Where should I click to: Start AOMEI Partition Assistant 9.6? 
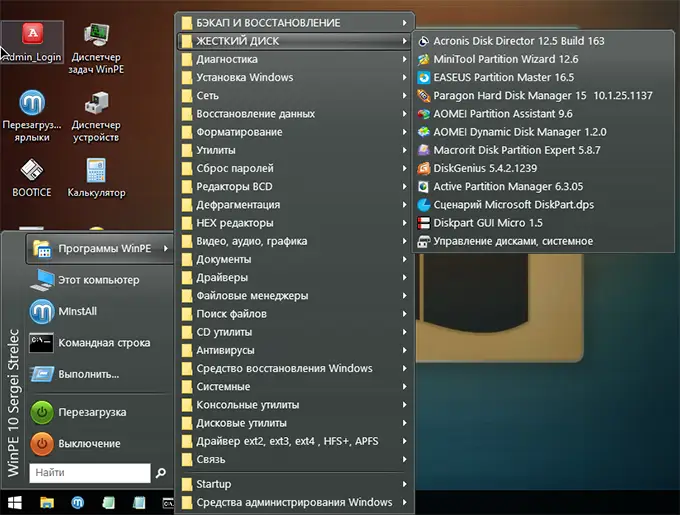[502, 114]
